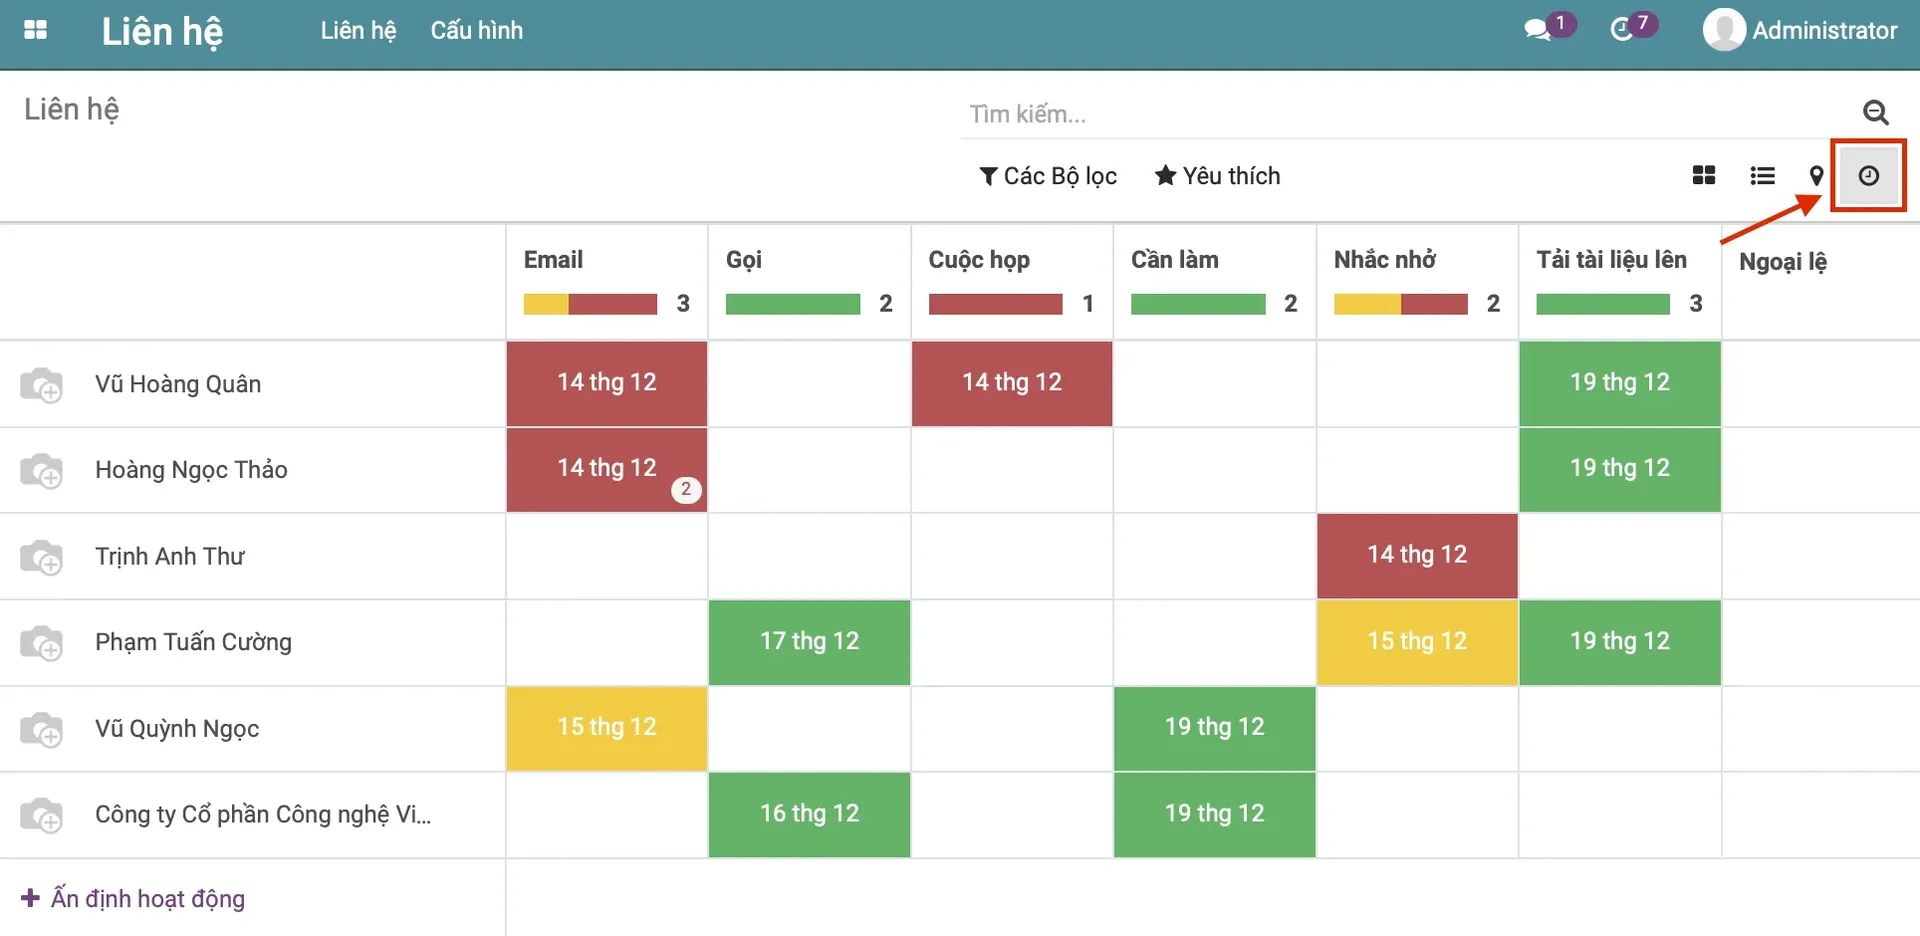Screen dimensions: 1920x936
Task: Click the Tải tài liệu lên column header
Action: pyautogui.click(x=1611, y=260)
